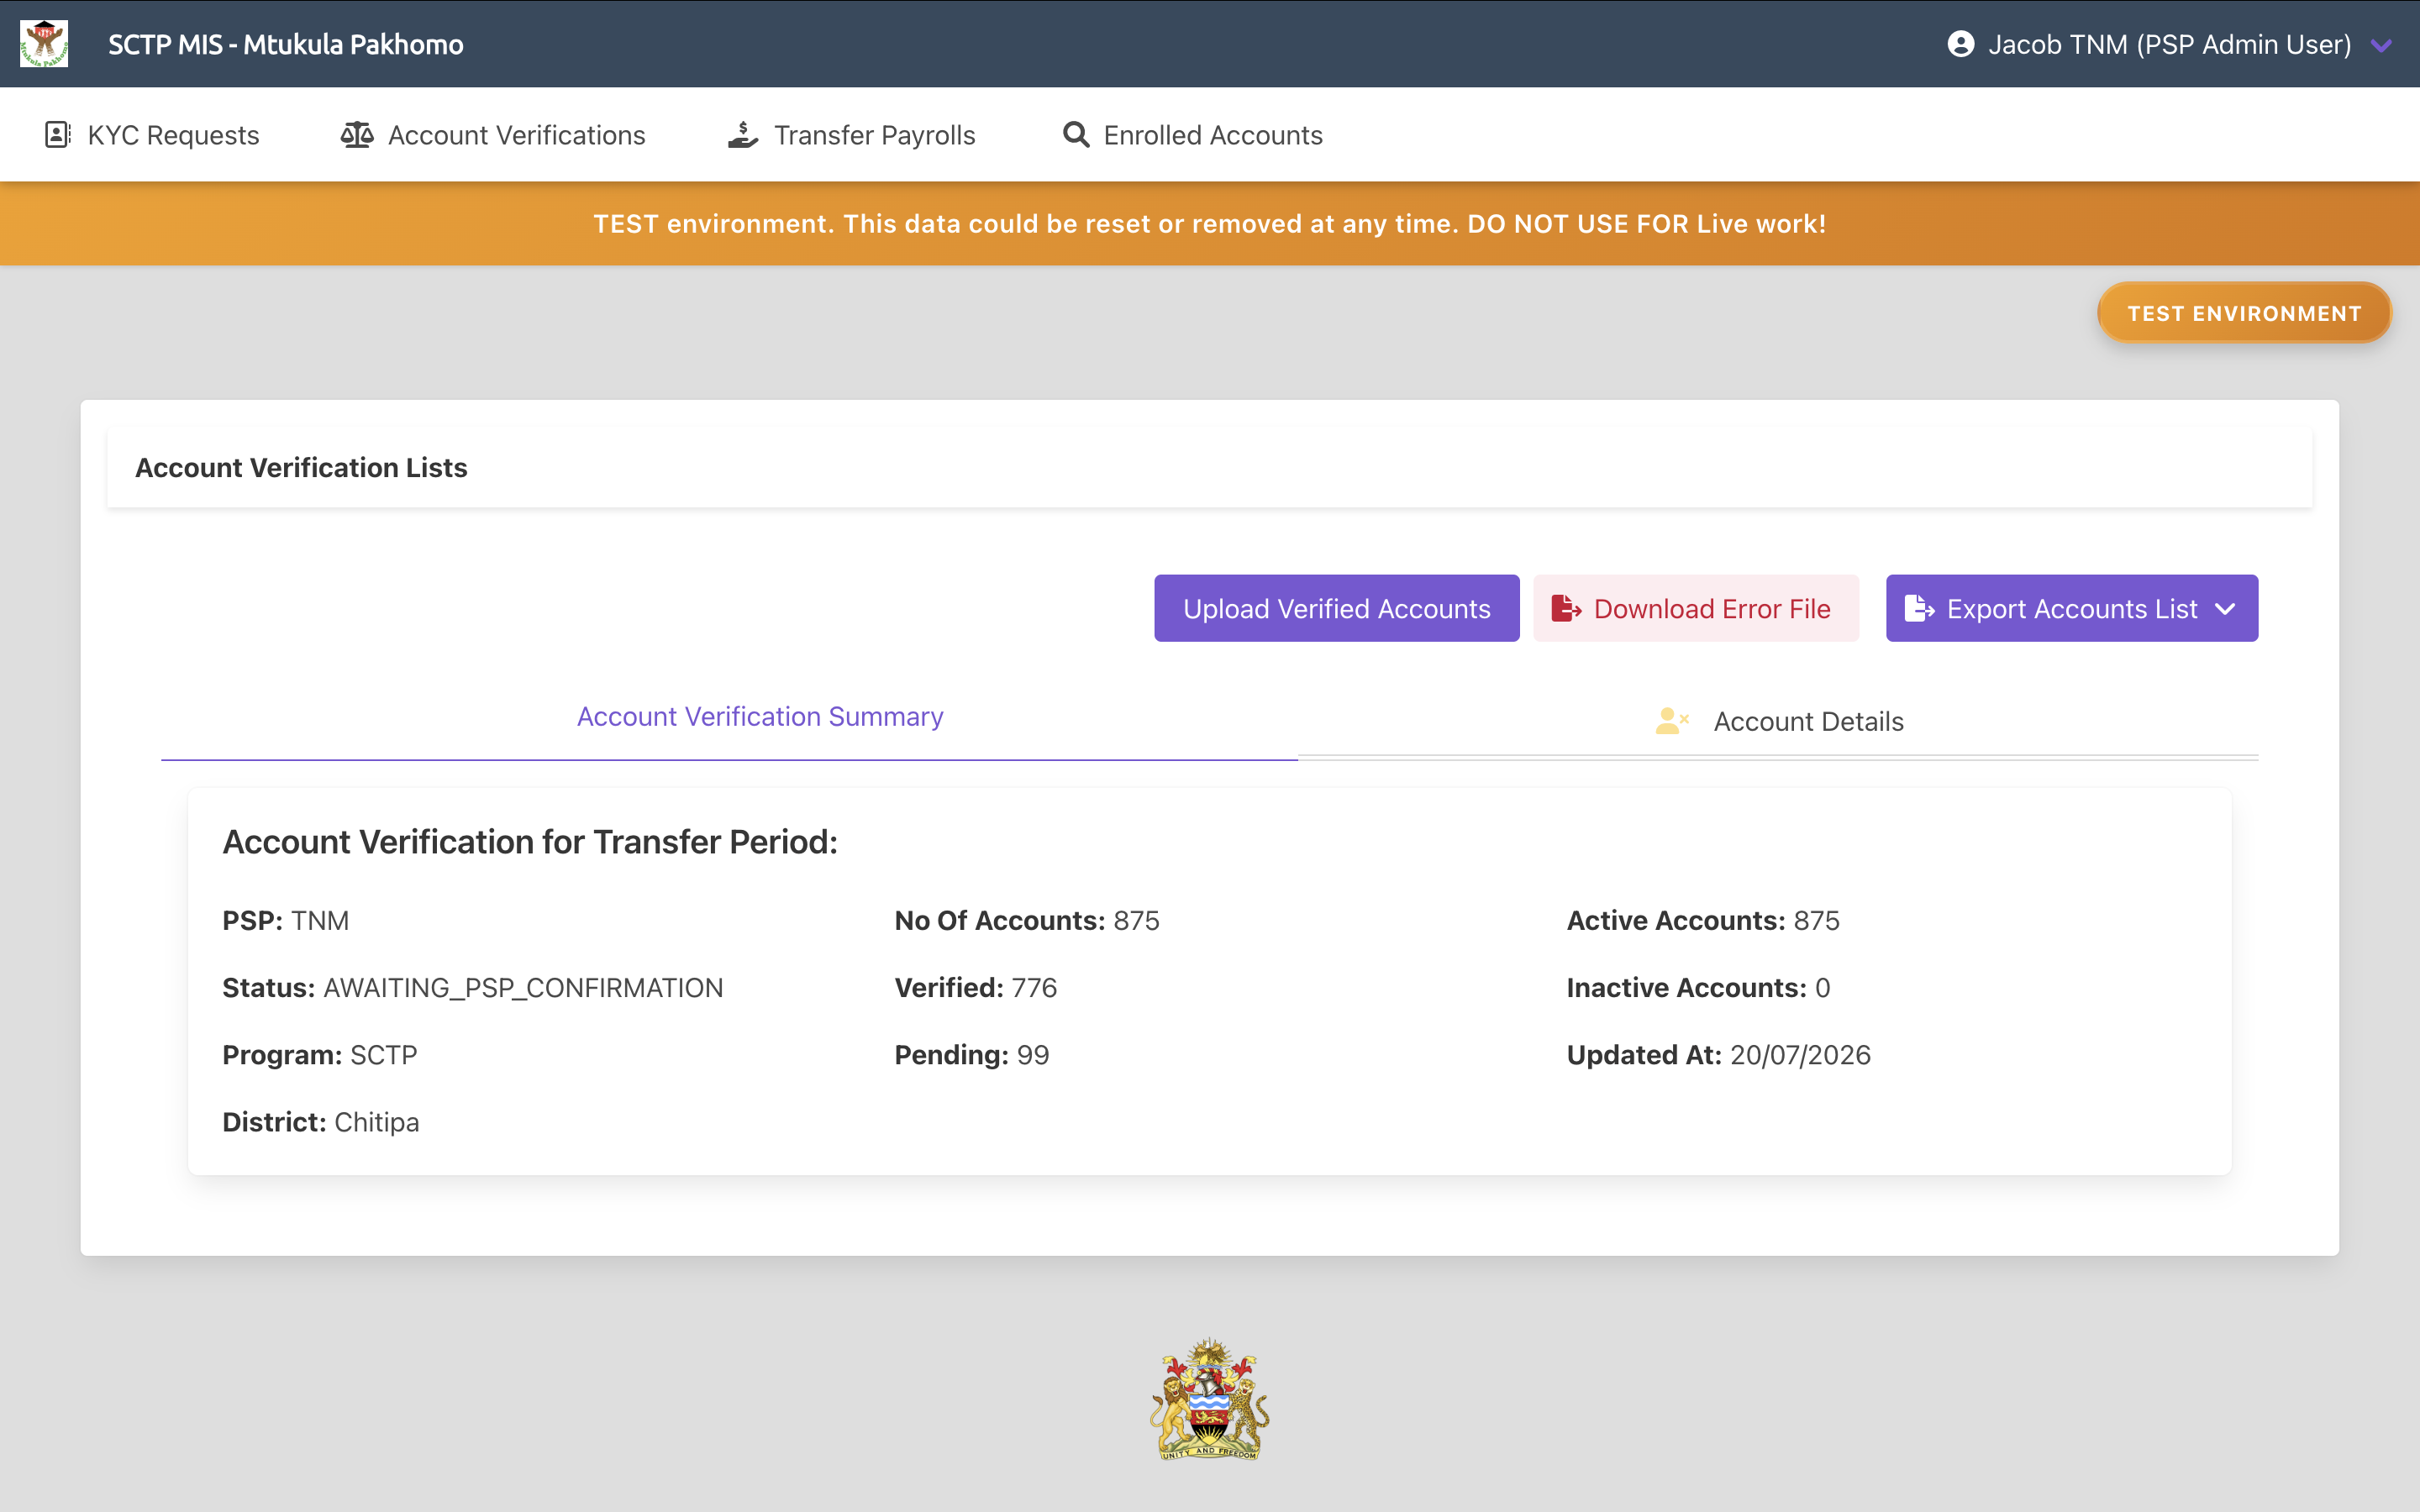Click the SCTP MIS logo icon
This screenshot has height=1512, width=2420.
pyautogui.click(x=44, y=44)
